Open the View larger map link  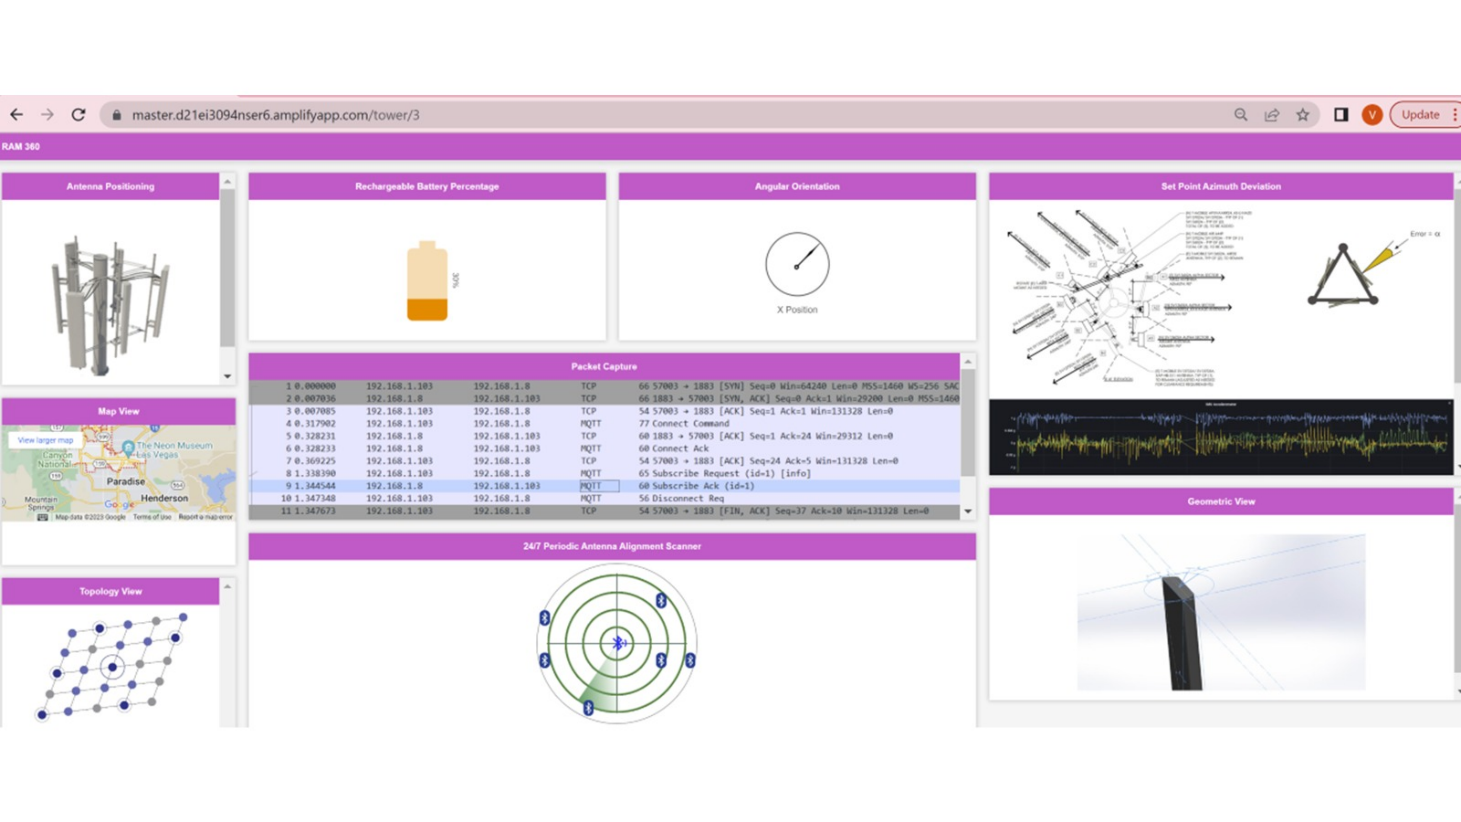tap(45, 440)
